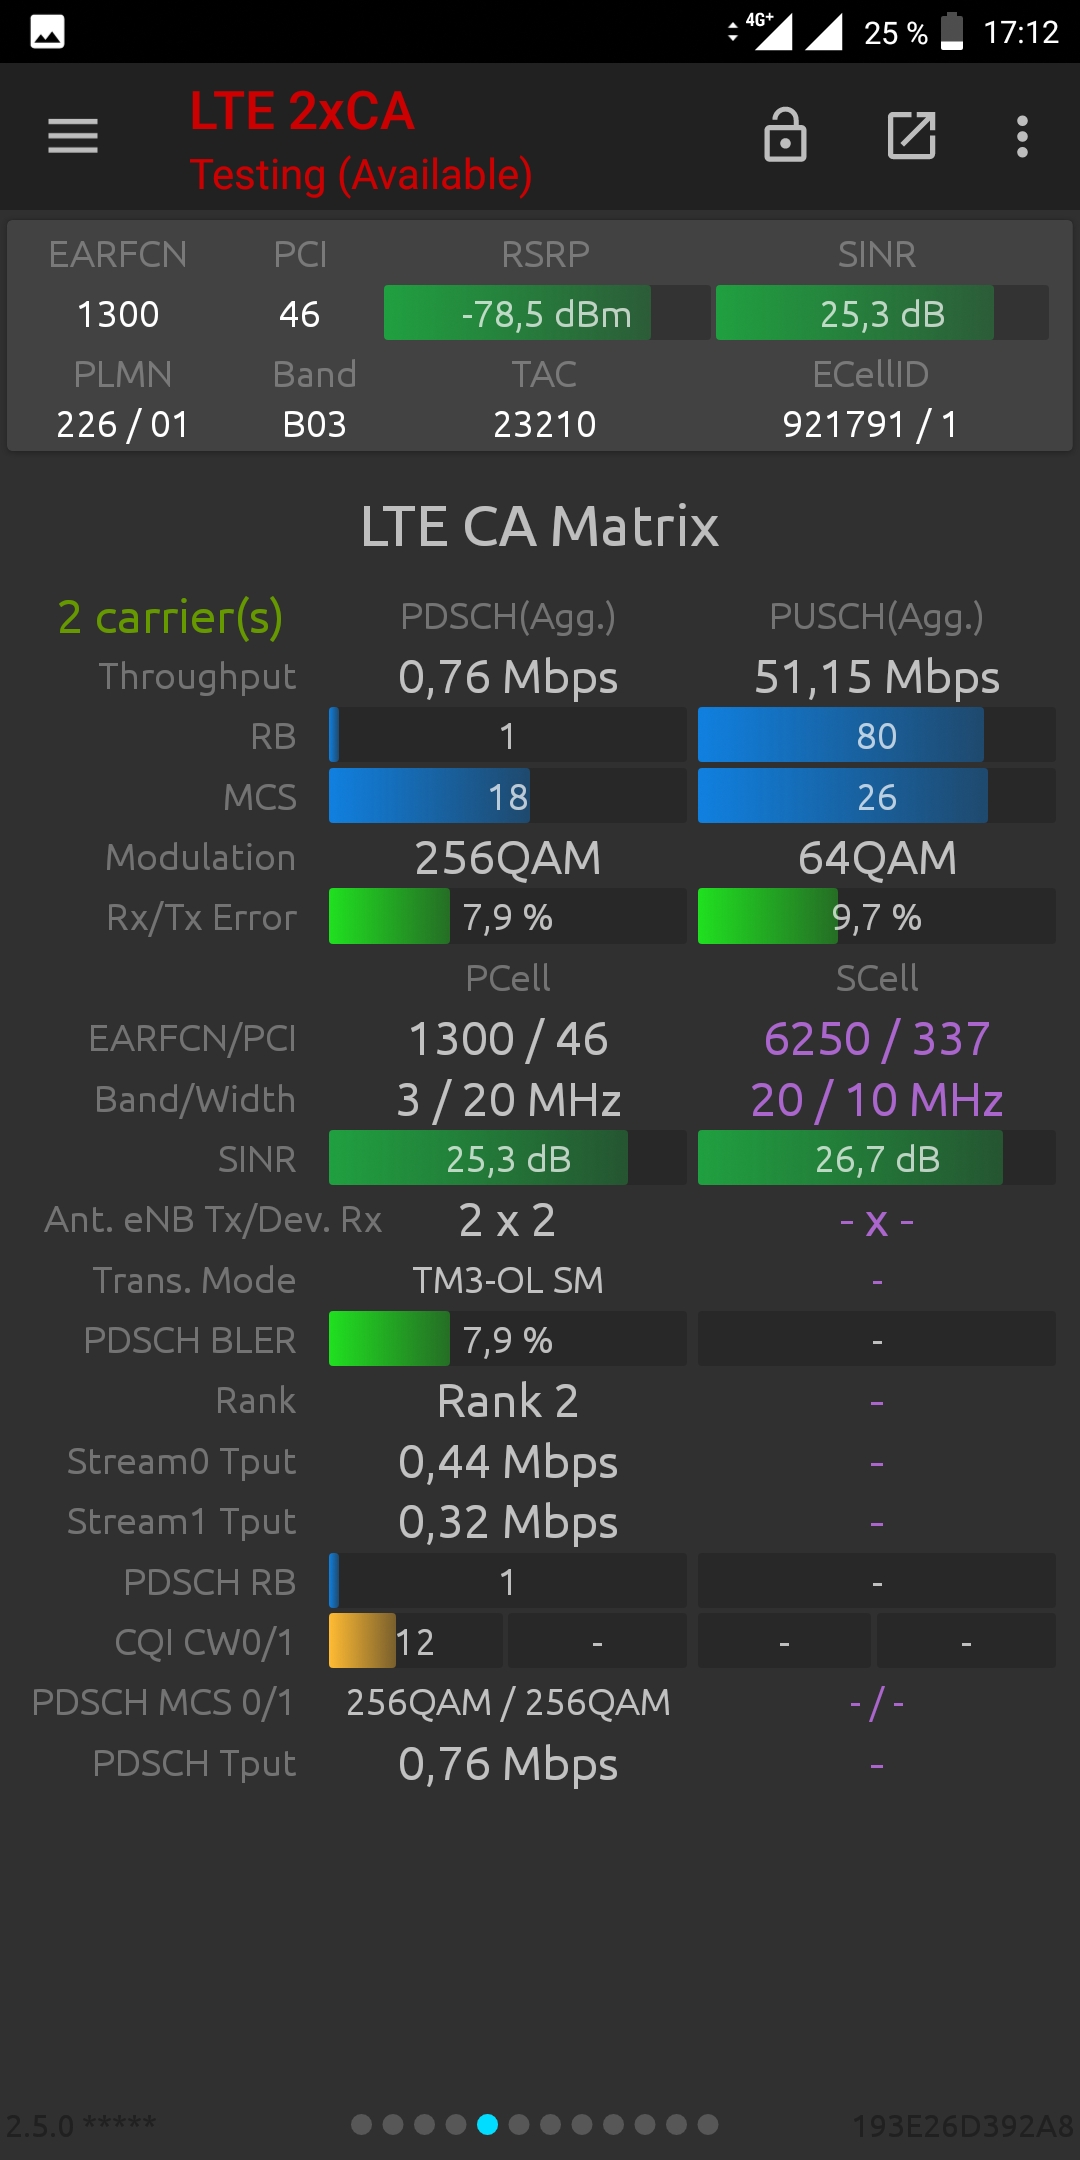Image resolution: width=1080 pixels, height=2160 pixels.
Task: Tap the PUSCH RB 80 bar
Action: pyautogui.click(x=876, y=736)
